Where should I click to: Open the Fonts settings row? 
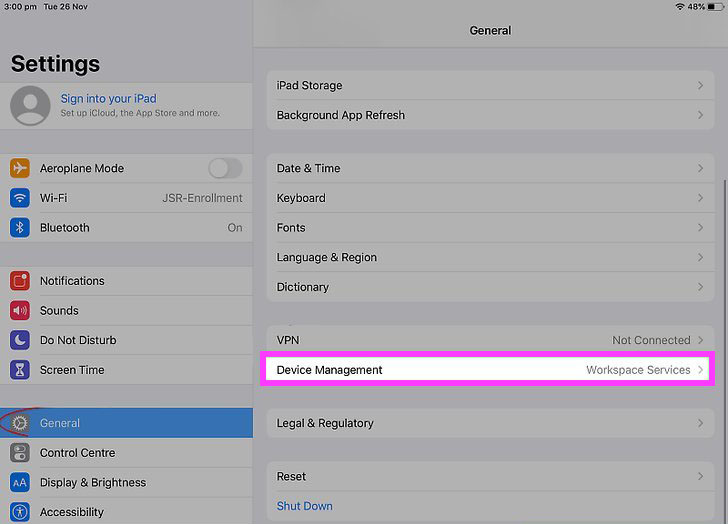(x=490, y=227)
